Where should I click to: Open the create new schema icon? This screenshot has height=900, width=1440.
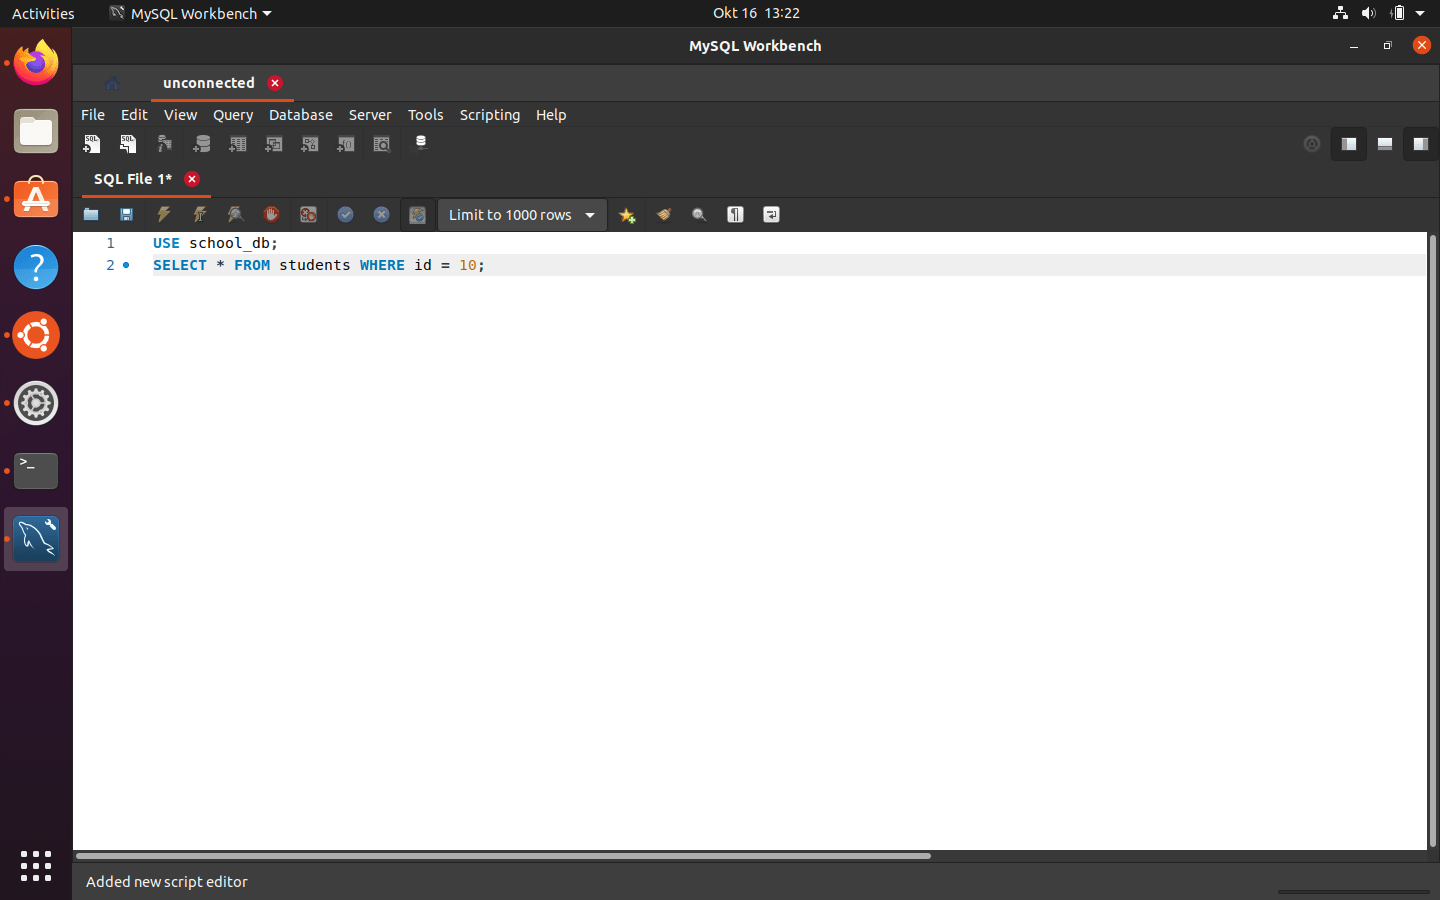[202, 144]
